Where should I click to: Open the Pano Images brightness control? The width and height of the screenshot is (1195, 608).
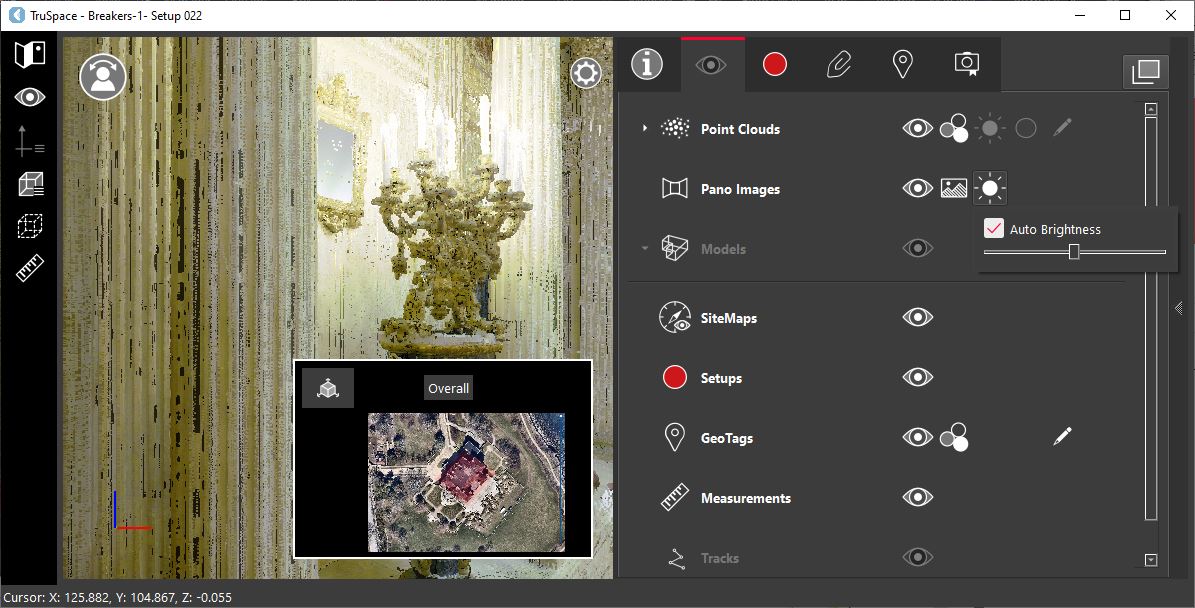click(x=990, y=188)
